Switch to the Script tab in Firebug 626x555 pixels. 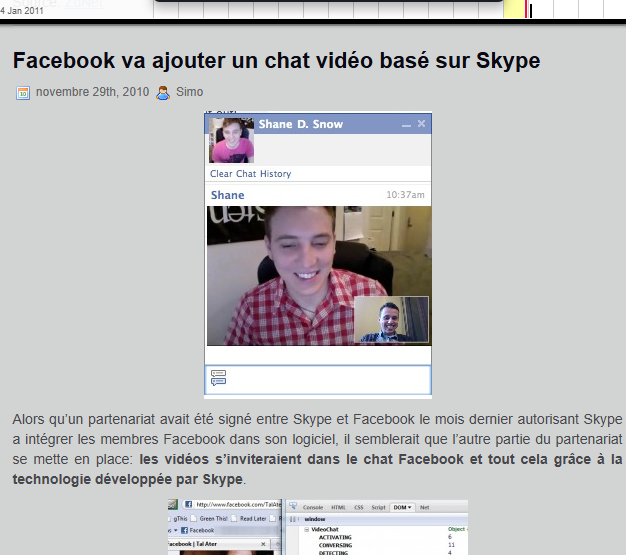(378, 507)
